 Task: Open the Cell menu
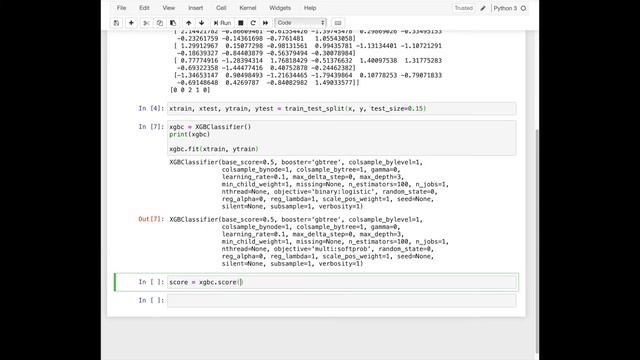pyautogui.click(x=221, y=8)
